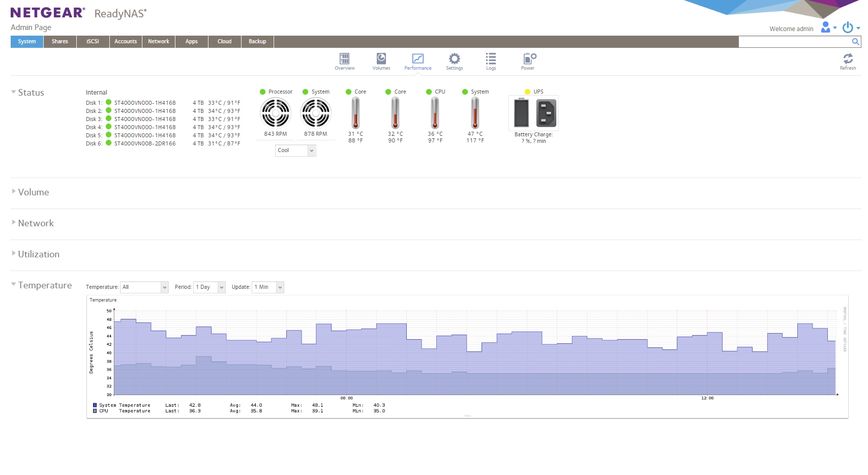The width and height of the screenshot is (868, 475).
Task: Click the power shutdown icon at top right
Action: point(848,28)
